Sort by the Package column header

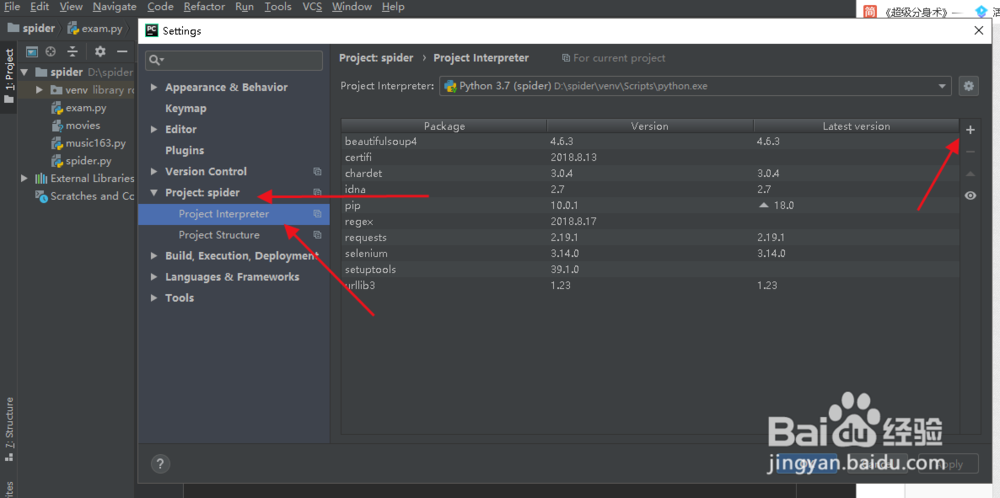pyautogui.click(x=444, y=126)
